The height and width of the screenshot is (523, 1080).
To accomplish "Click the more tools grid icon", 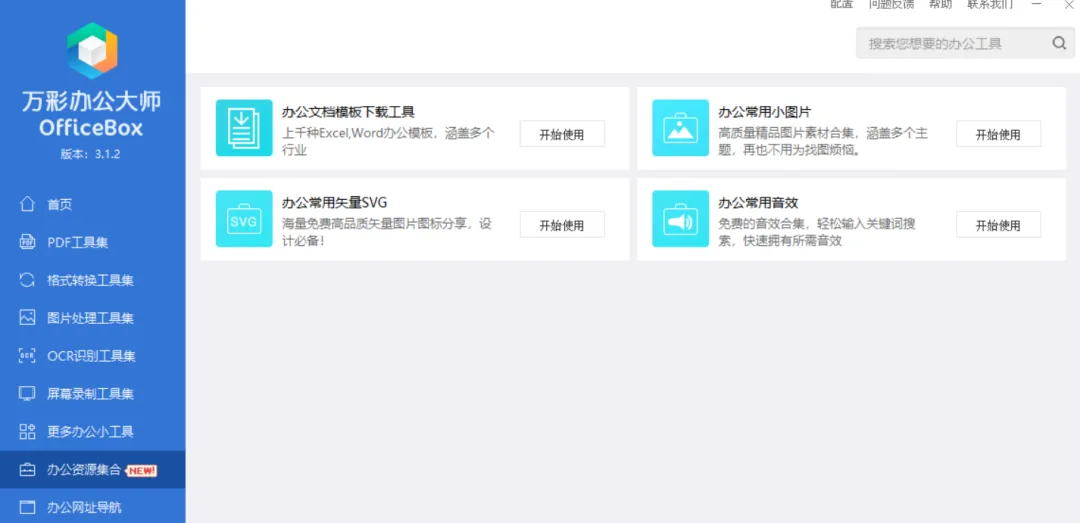I will pyautogui.click(x=27, y=431).
